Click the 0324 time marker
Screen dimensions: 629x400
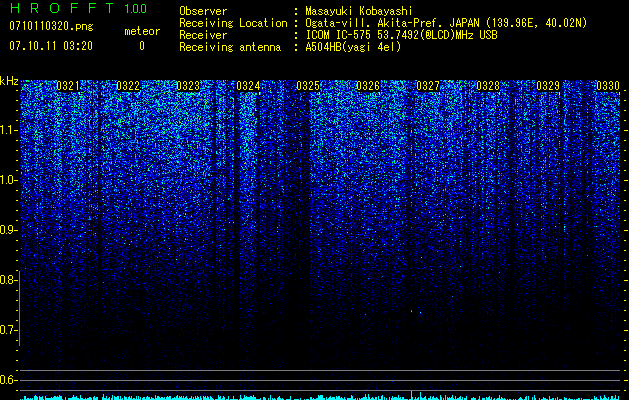click(x=248, y=86)
